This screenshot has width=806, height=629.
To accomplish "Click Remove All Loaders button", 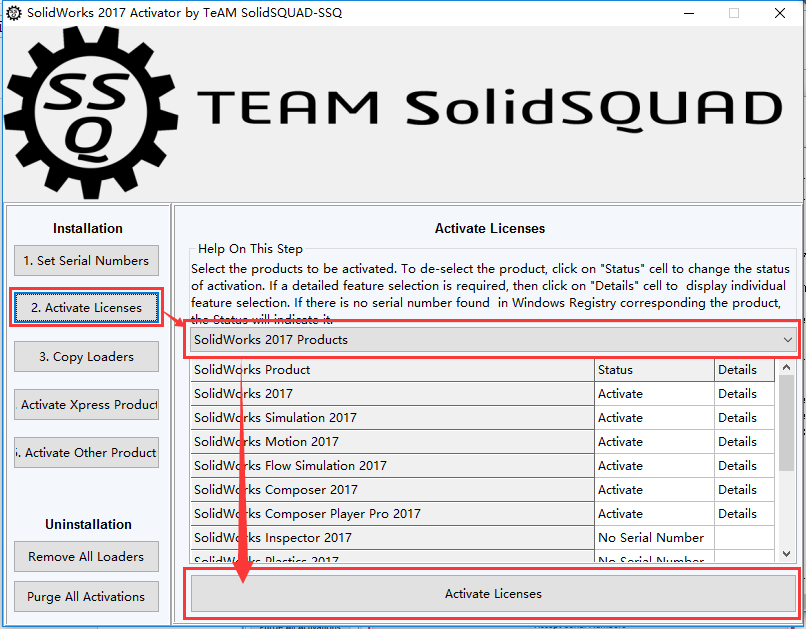I will click(x=86, y=557).
